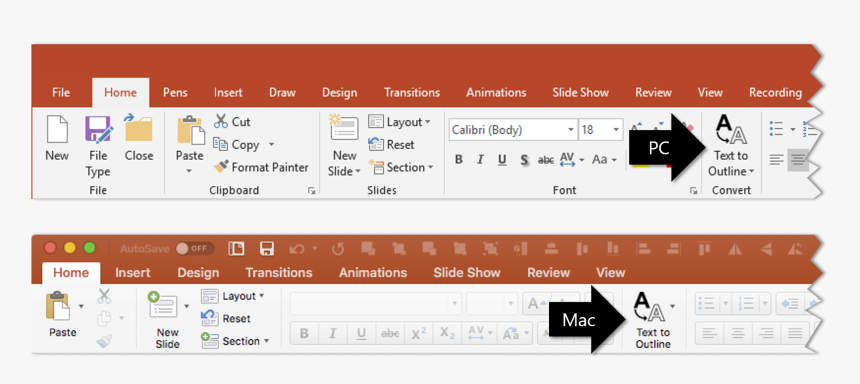
Task: Click the Mac scissors Cut icon
Action: tap(104, 296)
